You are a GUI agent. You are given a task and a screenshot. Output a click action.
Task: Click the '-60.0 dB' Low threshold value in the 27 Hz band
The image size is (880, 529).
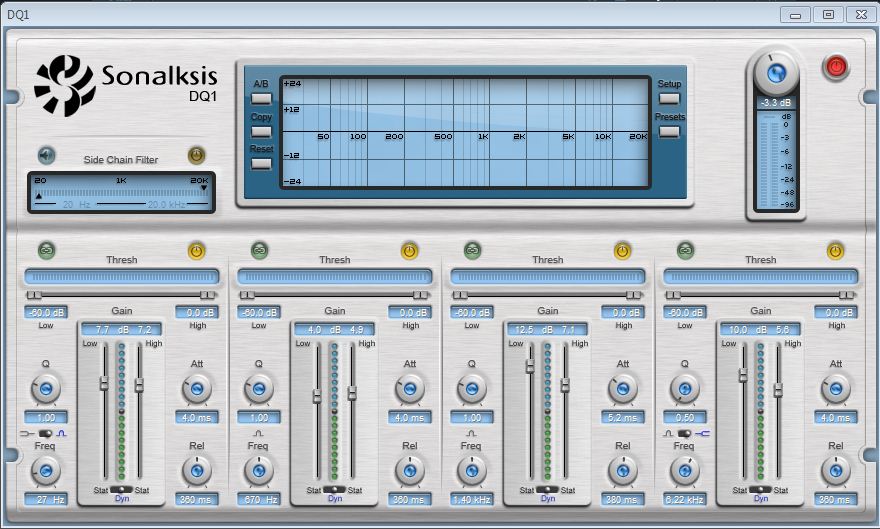point(46,312)
